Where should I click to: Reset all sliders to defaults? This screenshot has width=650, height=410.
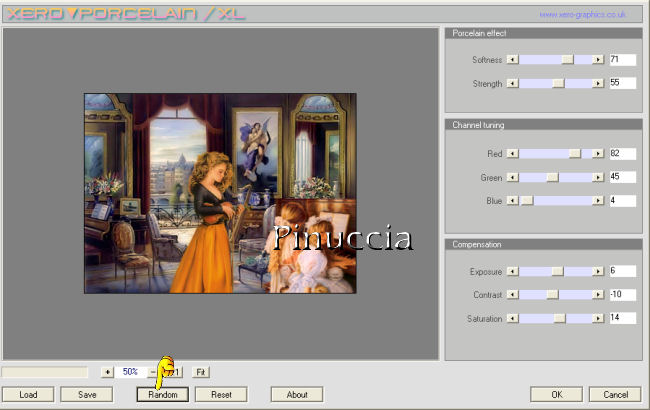pyautogui.click(x=221, y=395)
